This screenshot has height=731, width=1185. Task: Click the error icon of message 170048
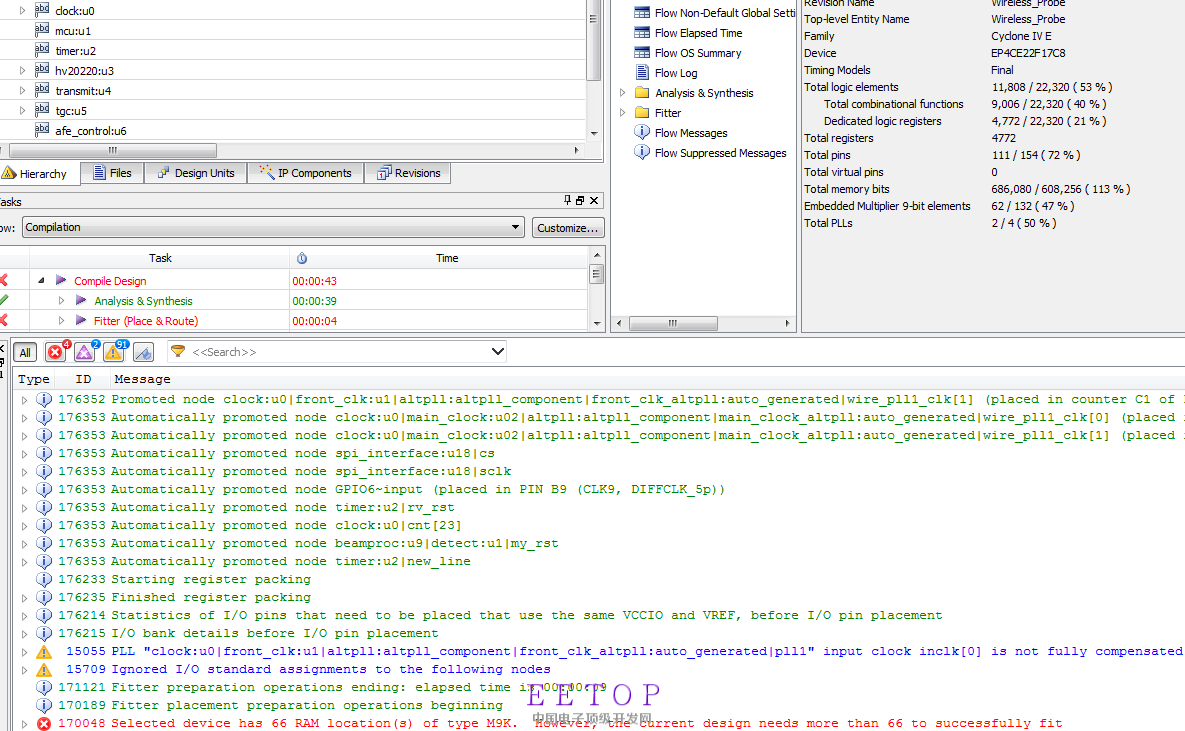pyautogui.click(x=44, y=723)
